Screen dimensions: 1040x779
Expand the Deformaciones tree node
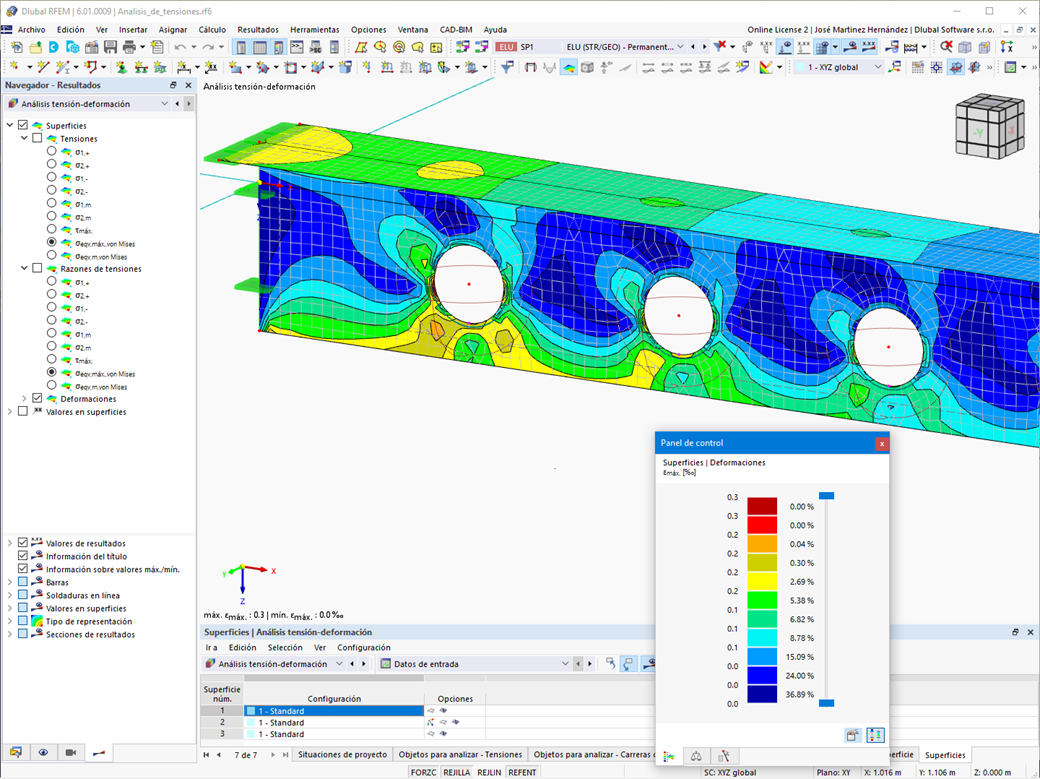point(25,398)
